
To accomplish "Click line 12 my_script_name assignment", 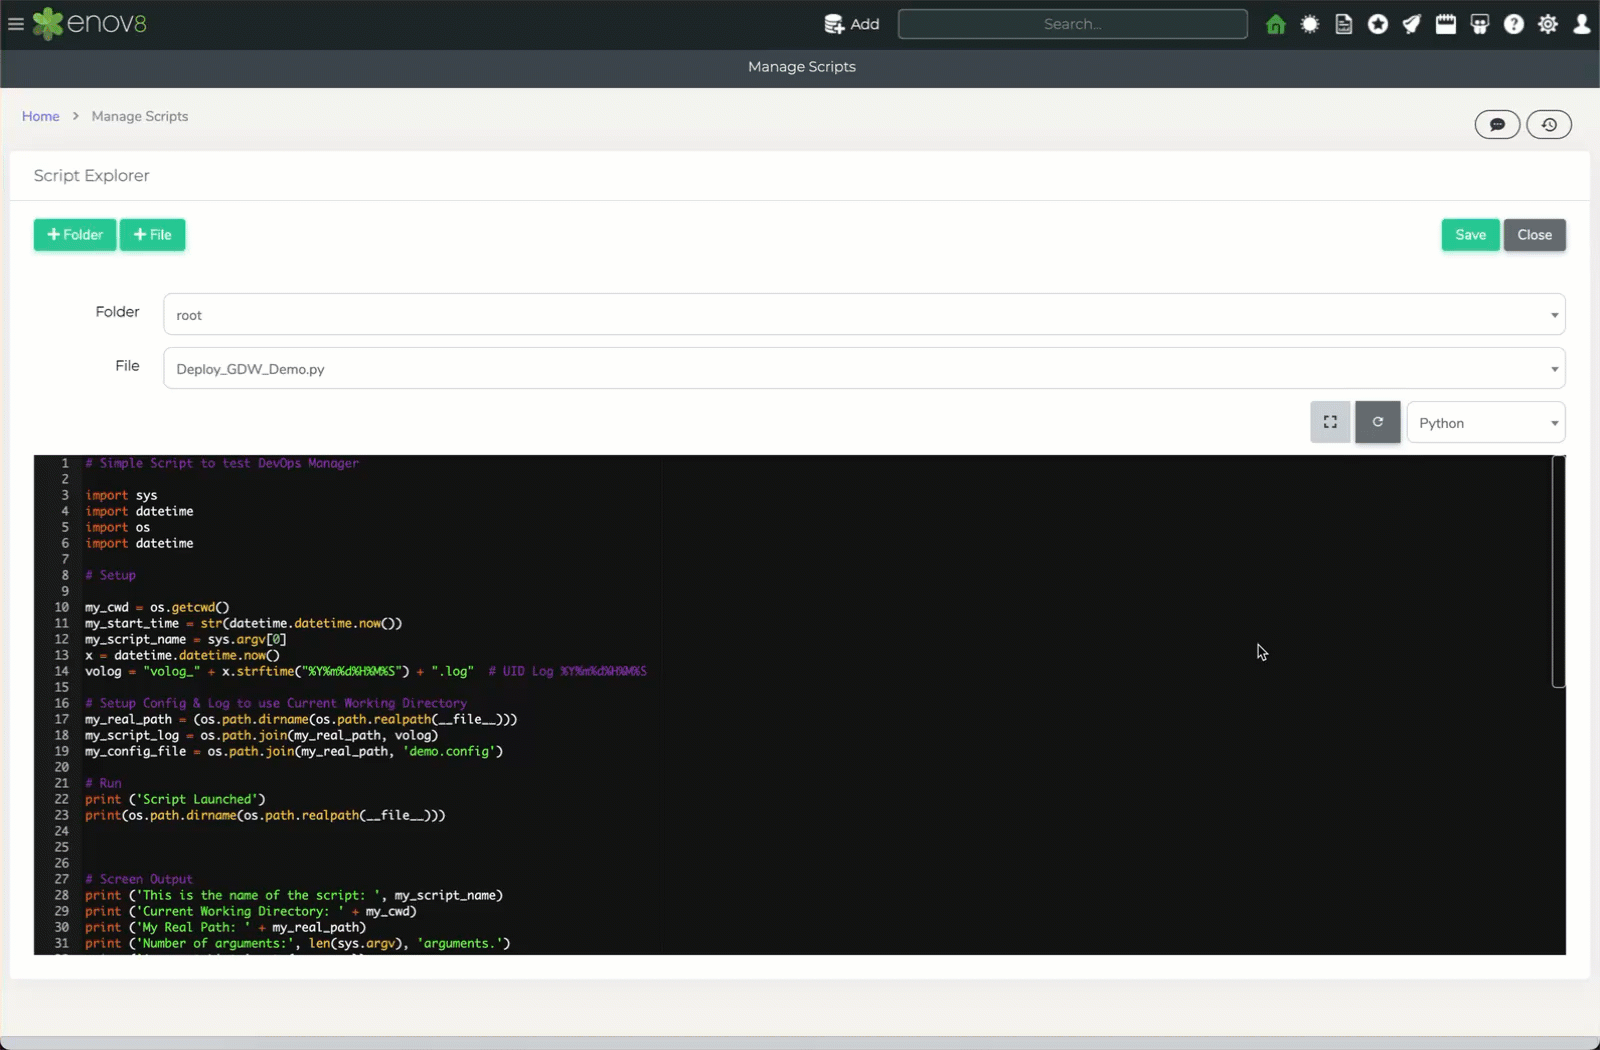I will pos(186,639).
